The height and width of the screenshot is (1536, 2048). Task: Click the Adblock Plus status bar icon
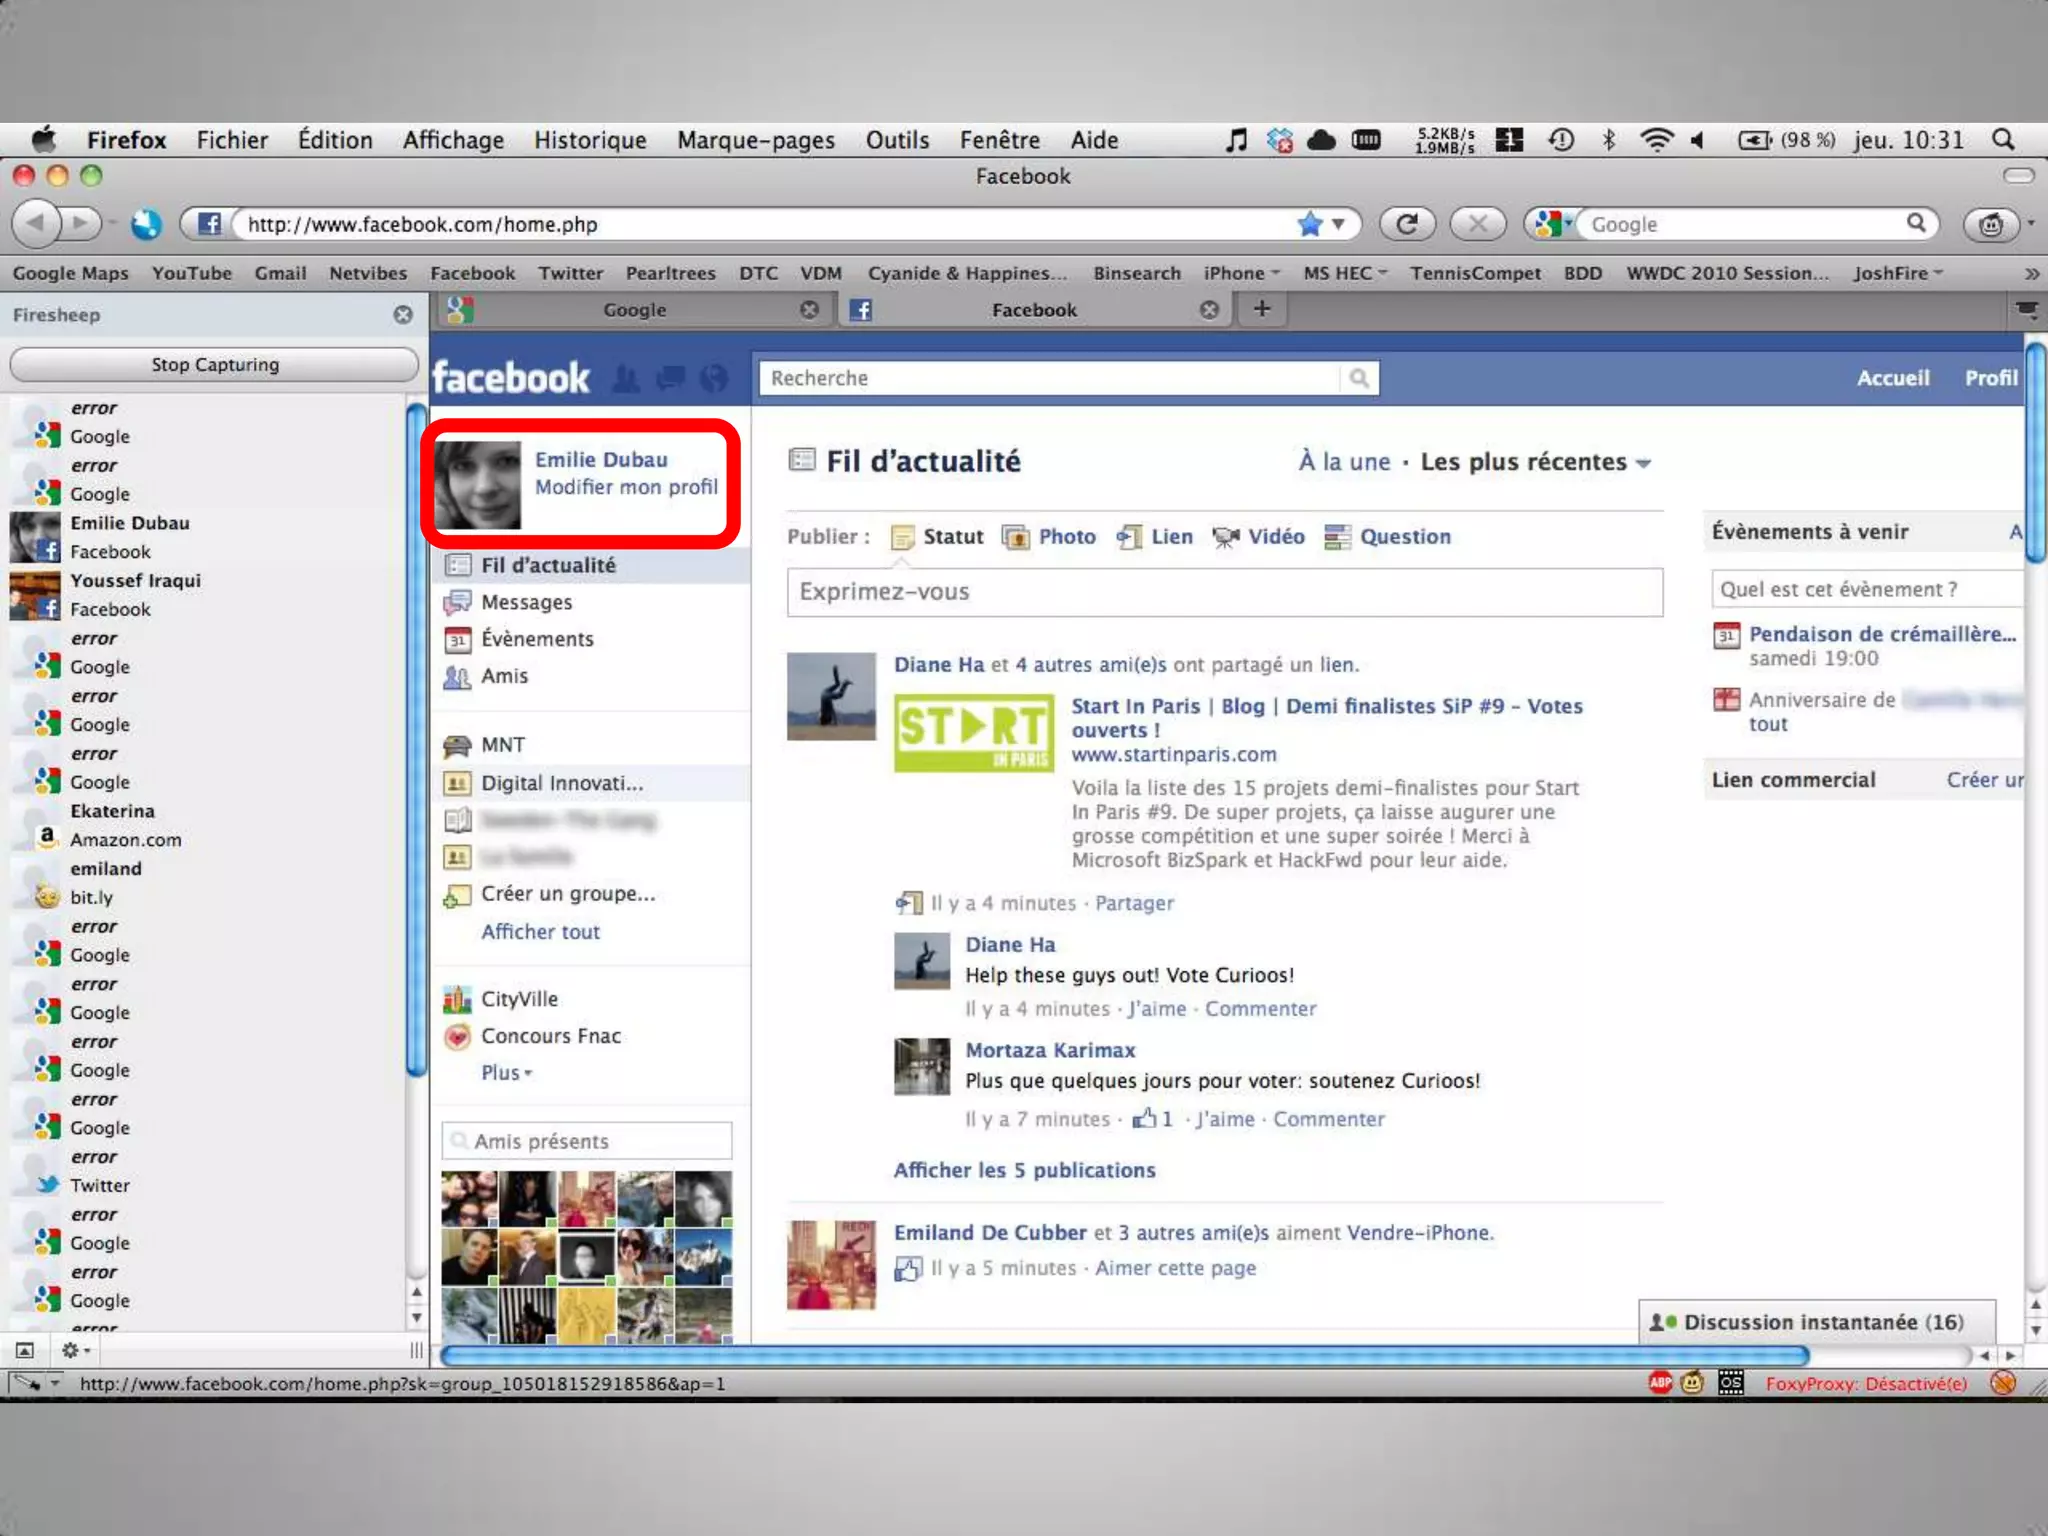(1660, 1383)
